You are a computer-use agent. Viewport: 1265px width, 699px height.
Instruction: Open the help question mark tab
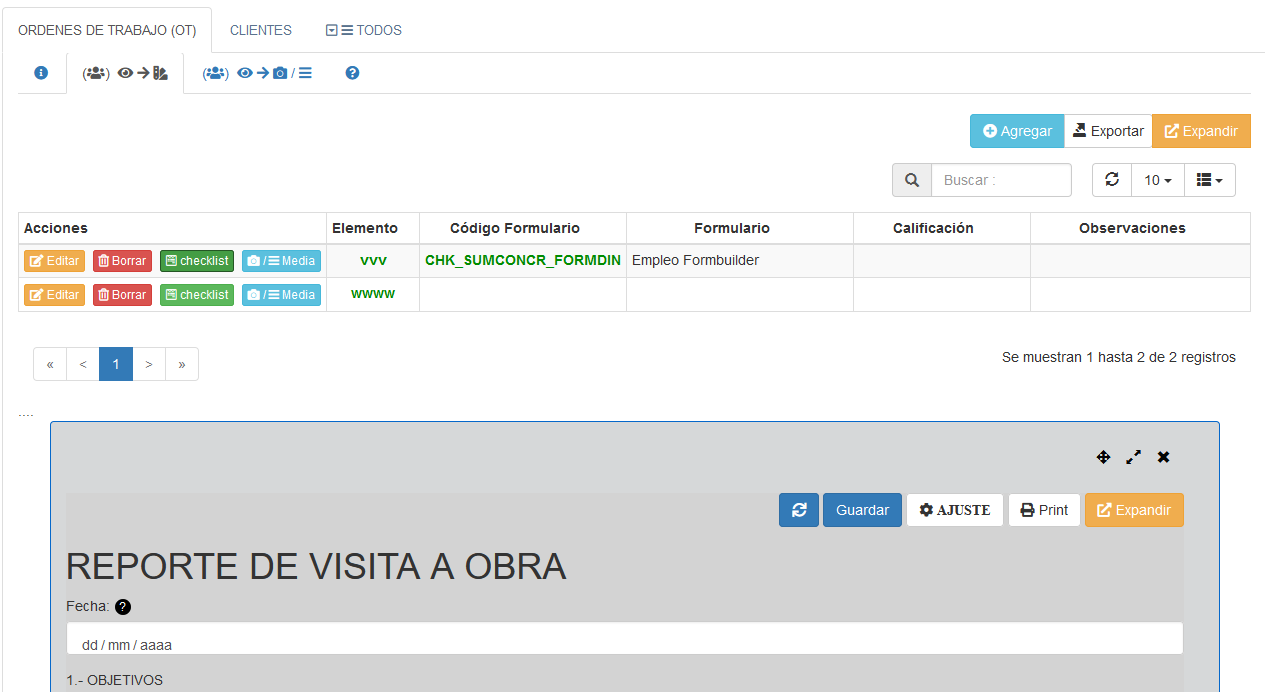pyautogui.click(x=352, y=73)
